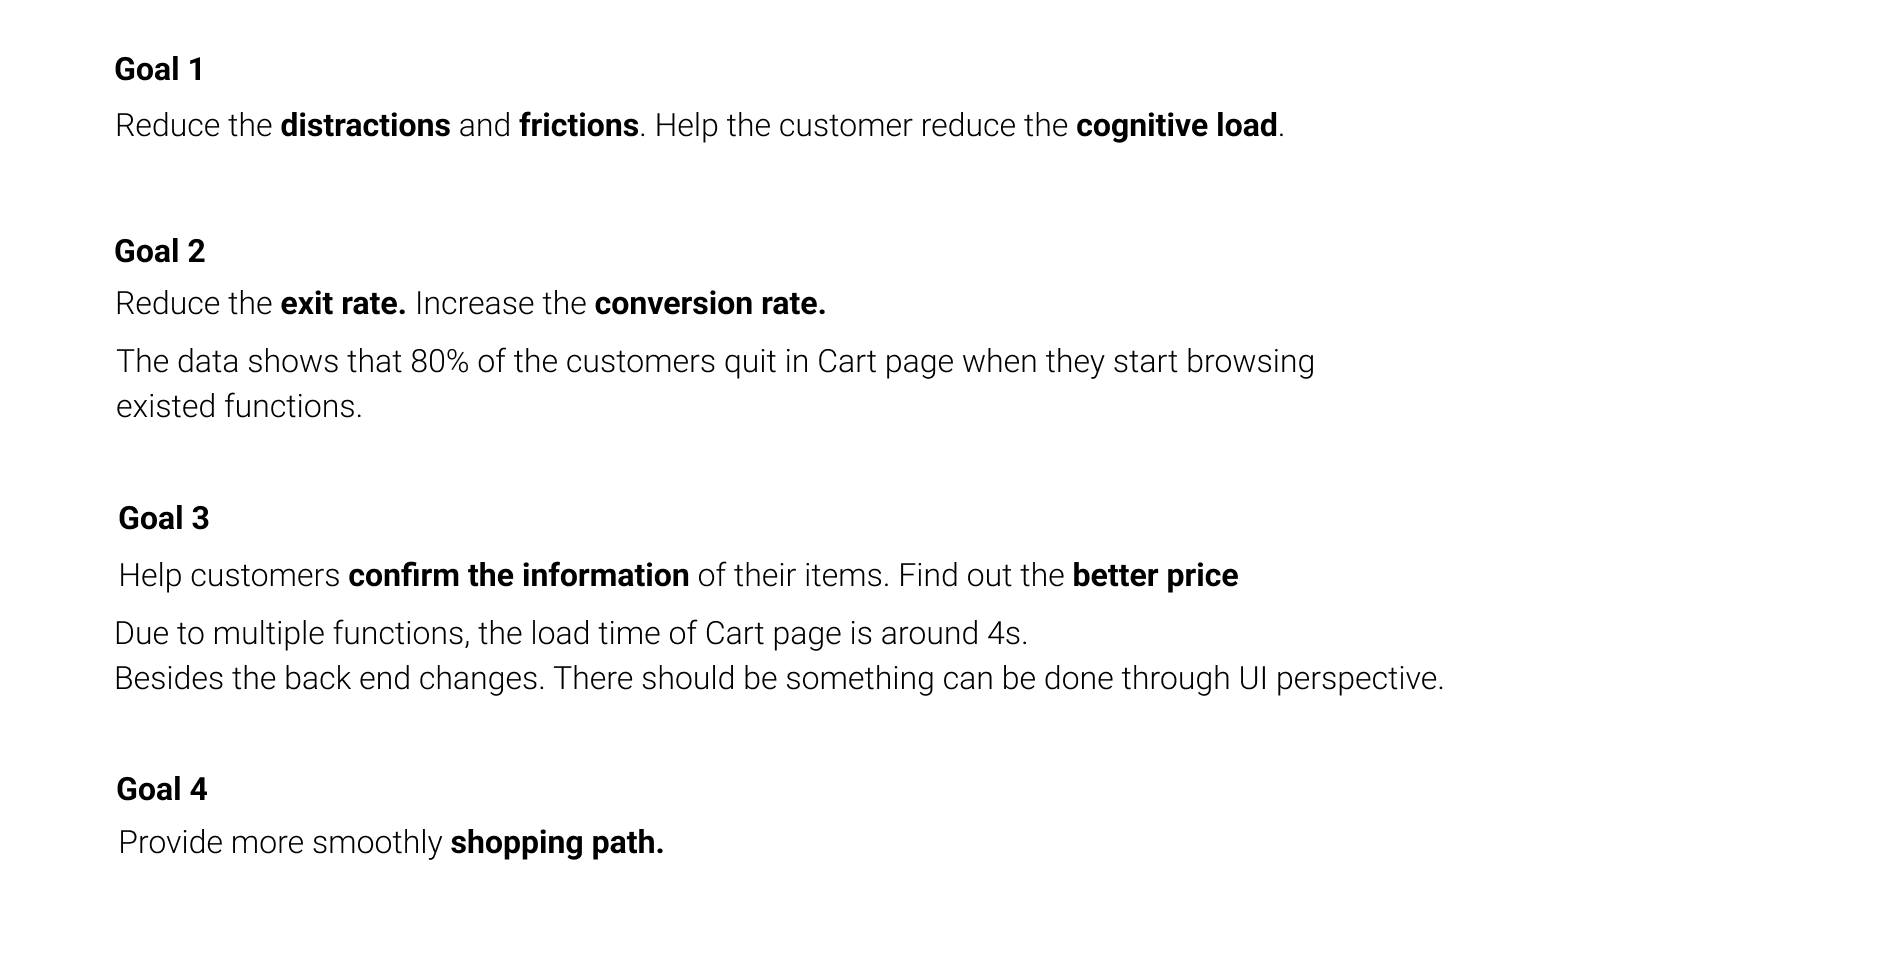Click the words UI perspective

click(1340, 678)
